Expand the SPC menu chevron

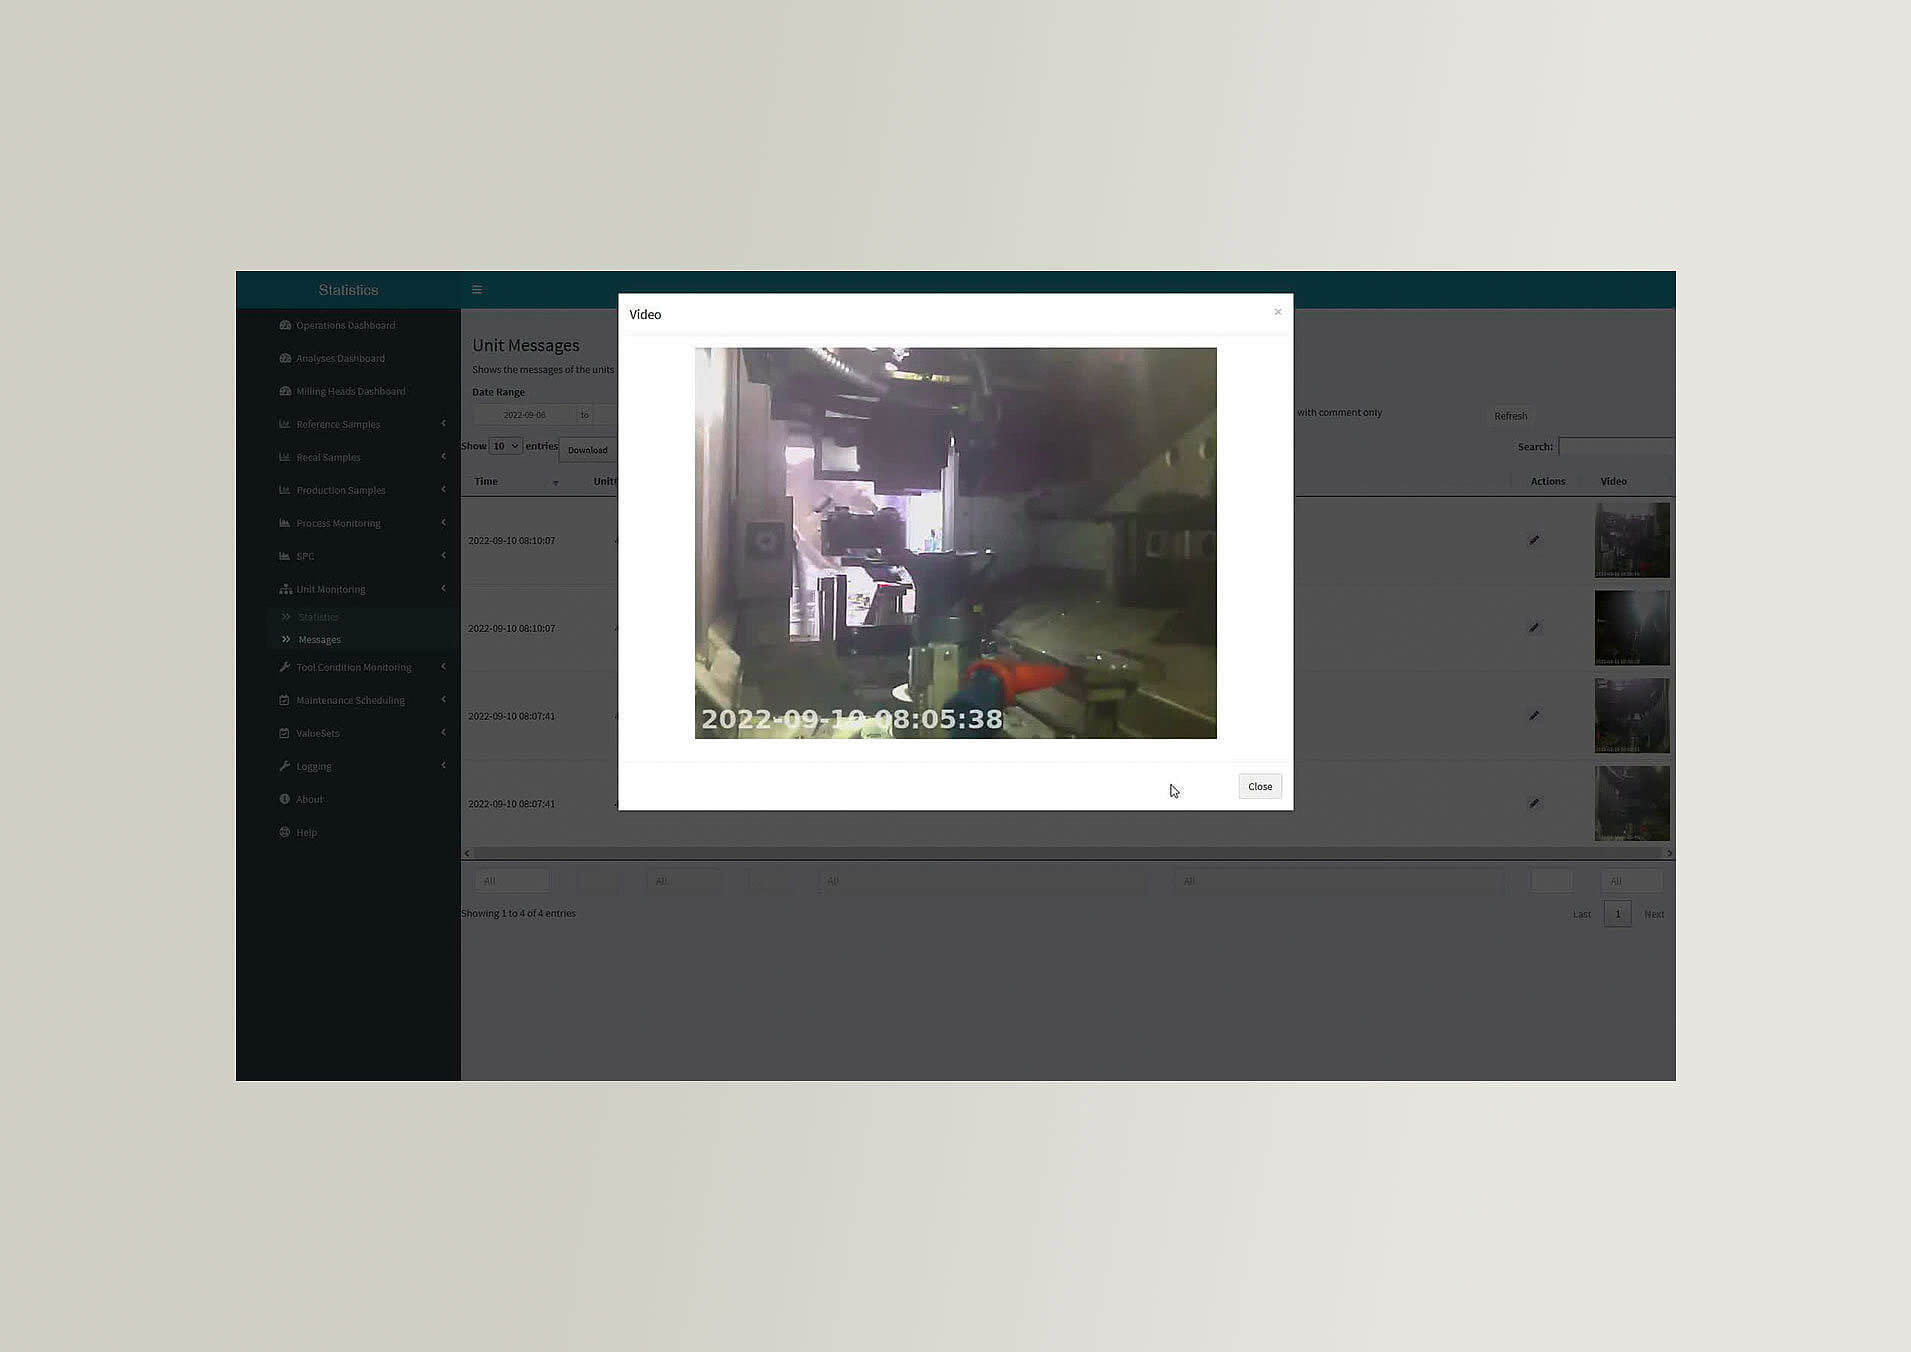443,556
